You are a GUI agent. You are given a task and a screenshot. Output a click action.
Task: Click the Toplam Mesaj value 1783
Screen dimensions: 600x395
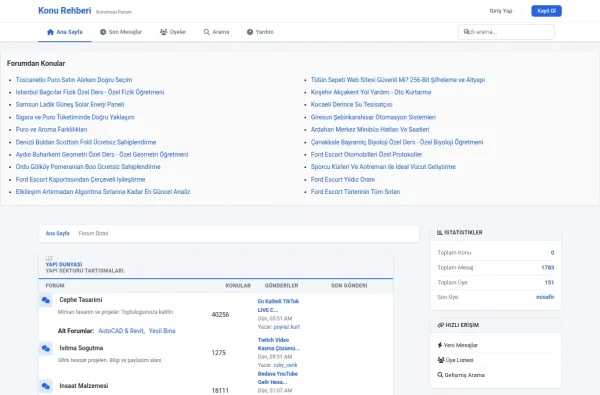[548, 268]
